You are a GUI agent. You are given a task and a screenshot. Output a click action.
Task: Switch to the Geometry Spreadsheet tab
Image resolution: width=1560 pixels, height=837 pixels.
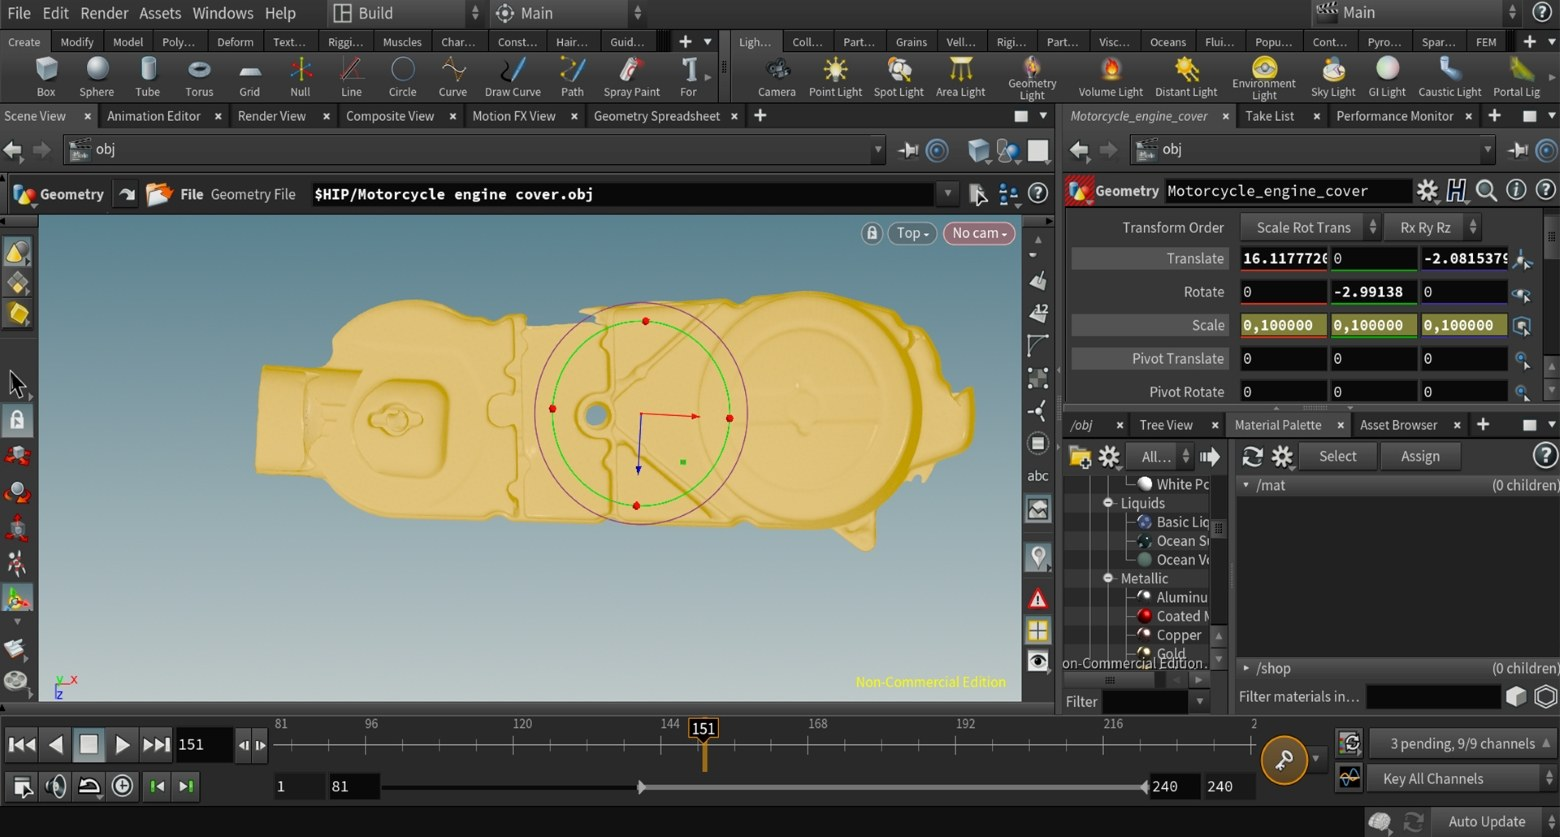click(656, 116)
